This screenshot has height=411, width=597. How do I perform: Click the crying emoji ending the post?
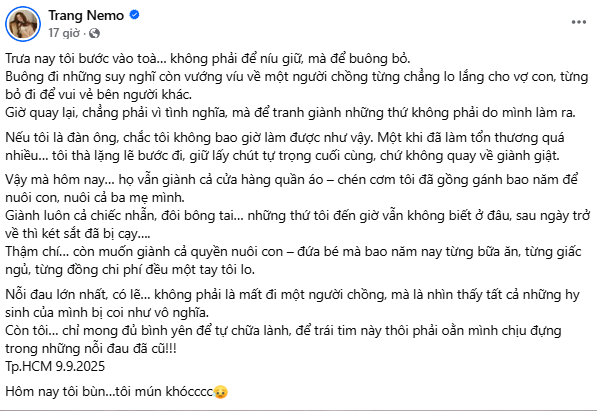point(221,392)
